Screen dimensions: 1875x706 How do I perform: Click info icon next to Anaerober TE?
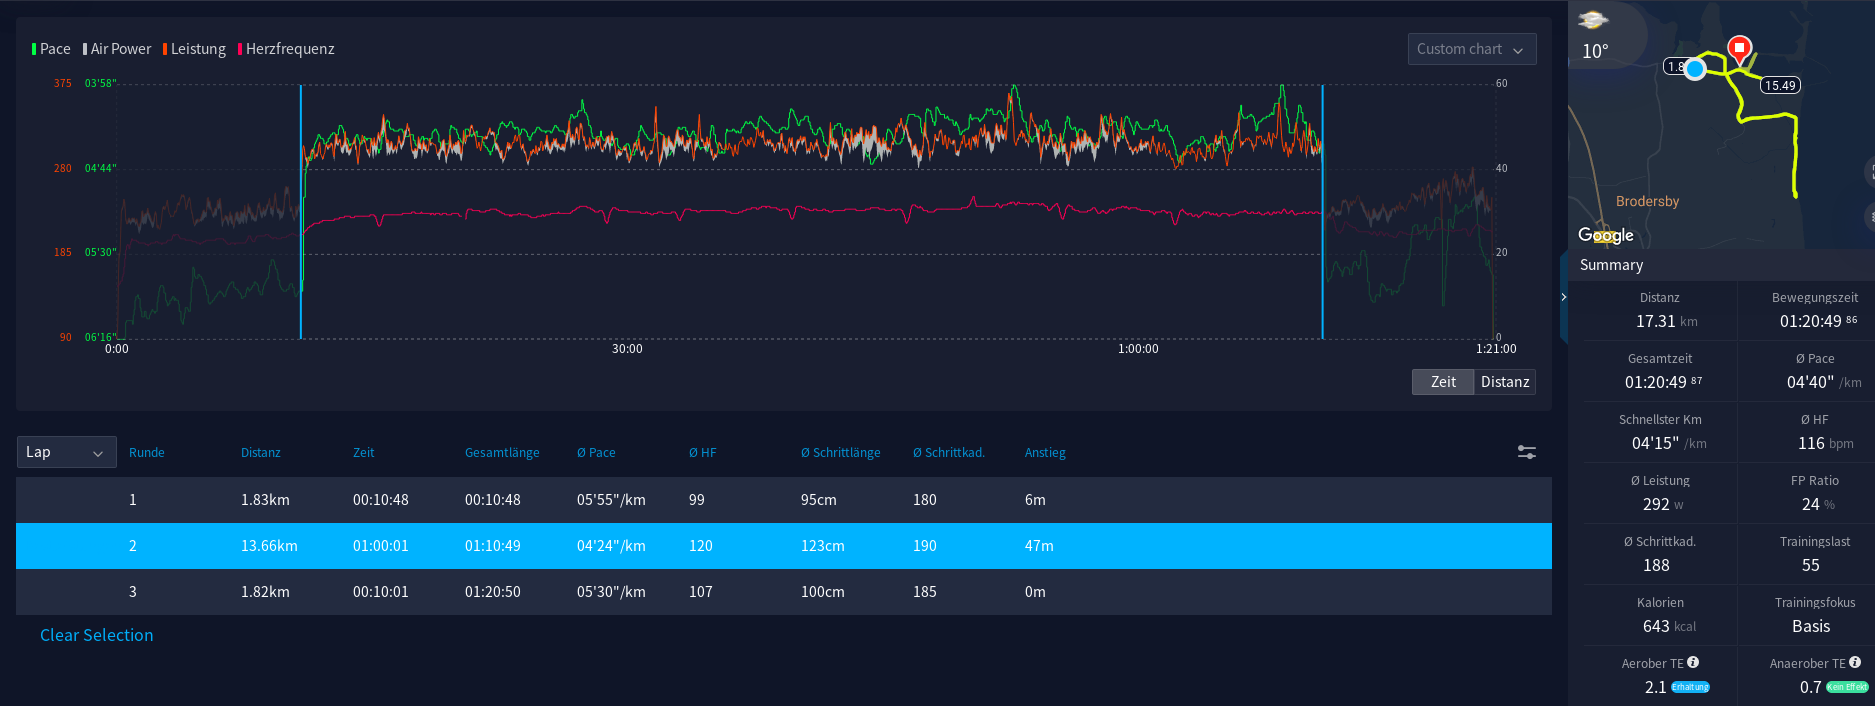[x=1855, y=663]
